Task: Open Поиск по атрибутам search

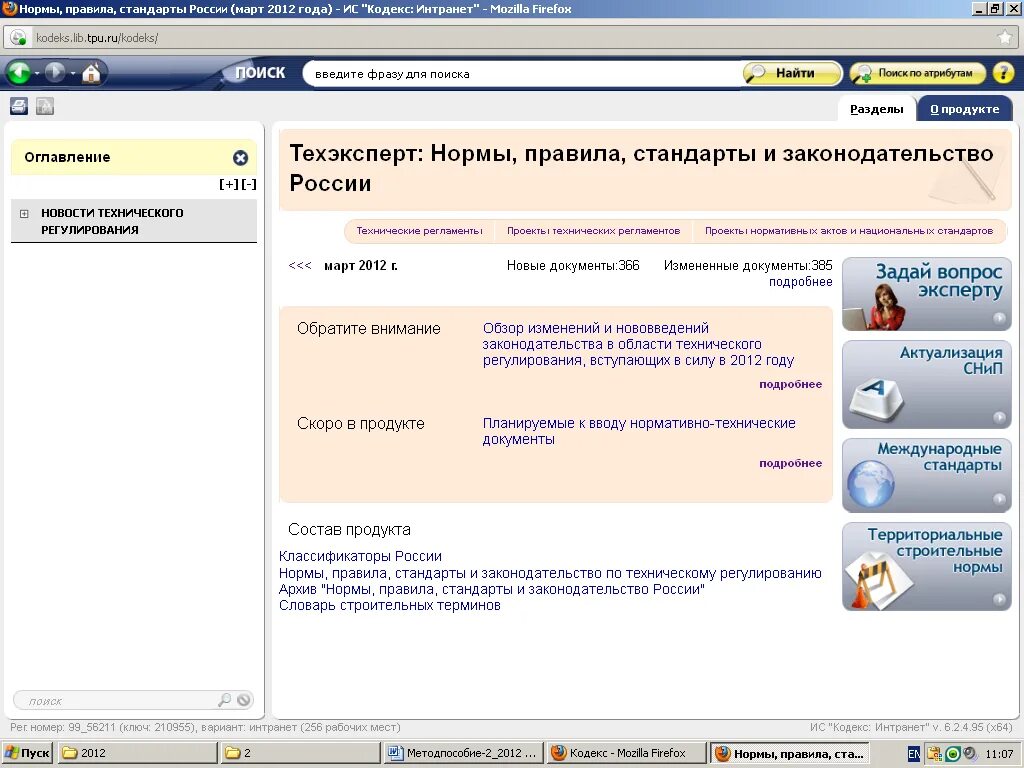Action: point(917,73)
